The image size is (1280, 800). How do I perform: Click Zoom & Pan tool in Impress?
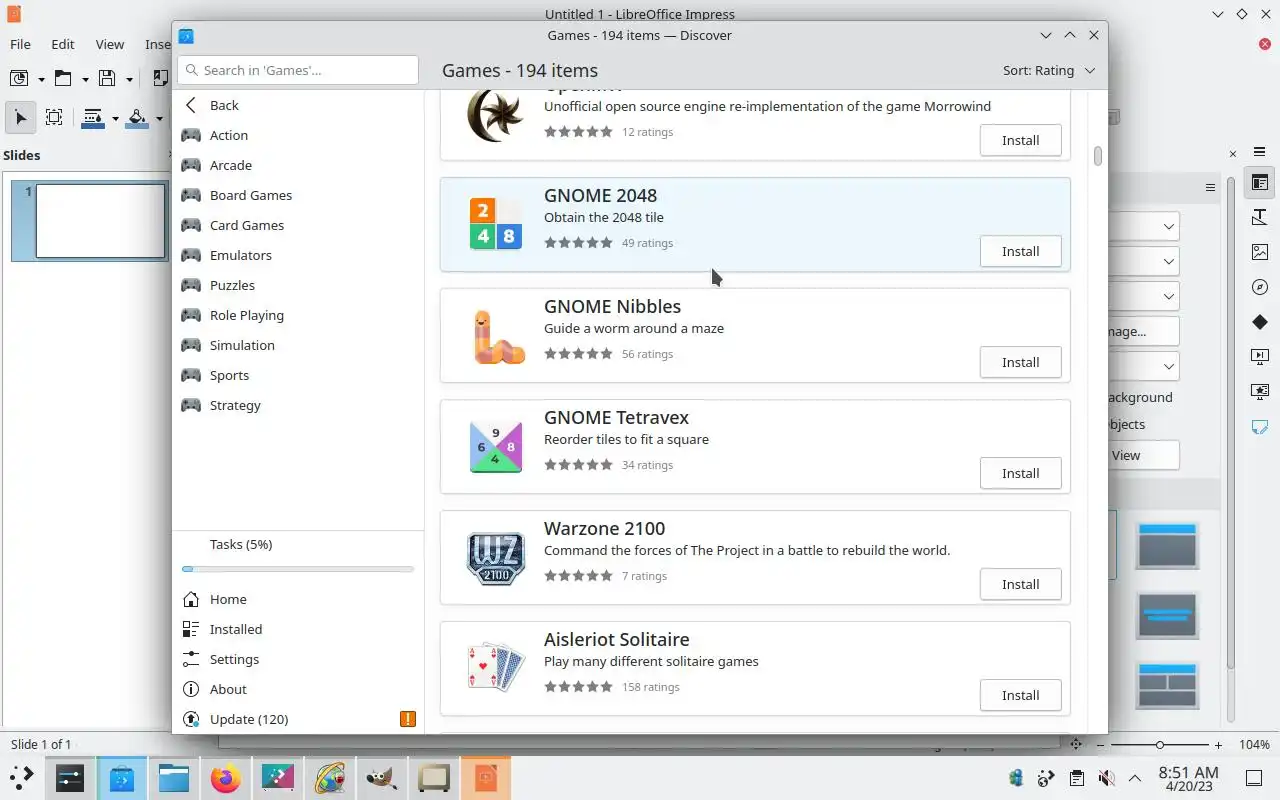54,117
